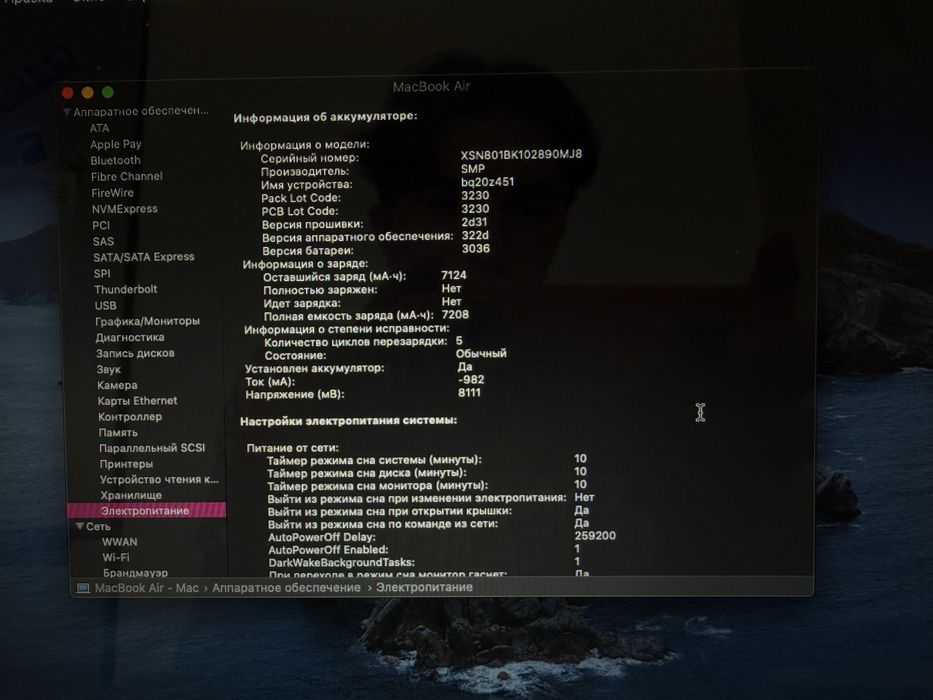
Task: Click Электропитание in path bar
Action: tap(424, 587)
